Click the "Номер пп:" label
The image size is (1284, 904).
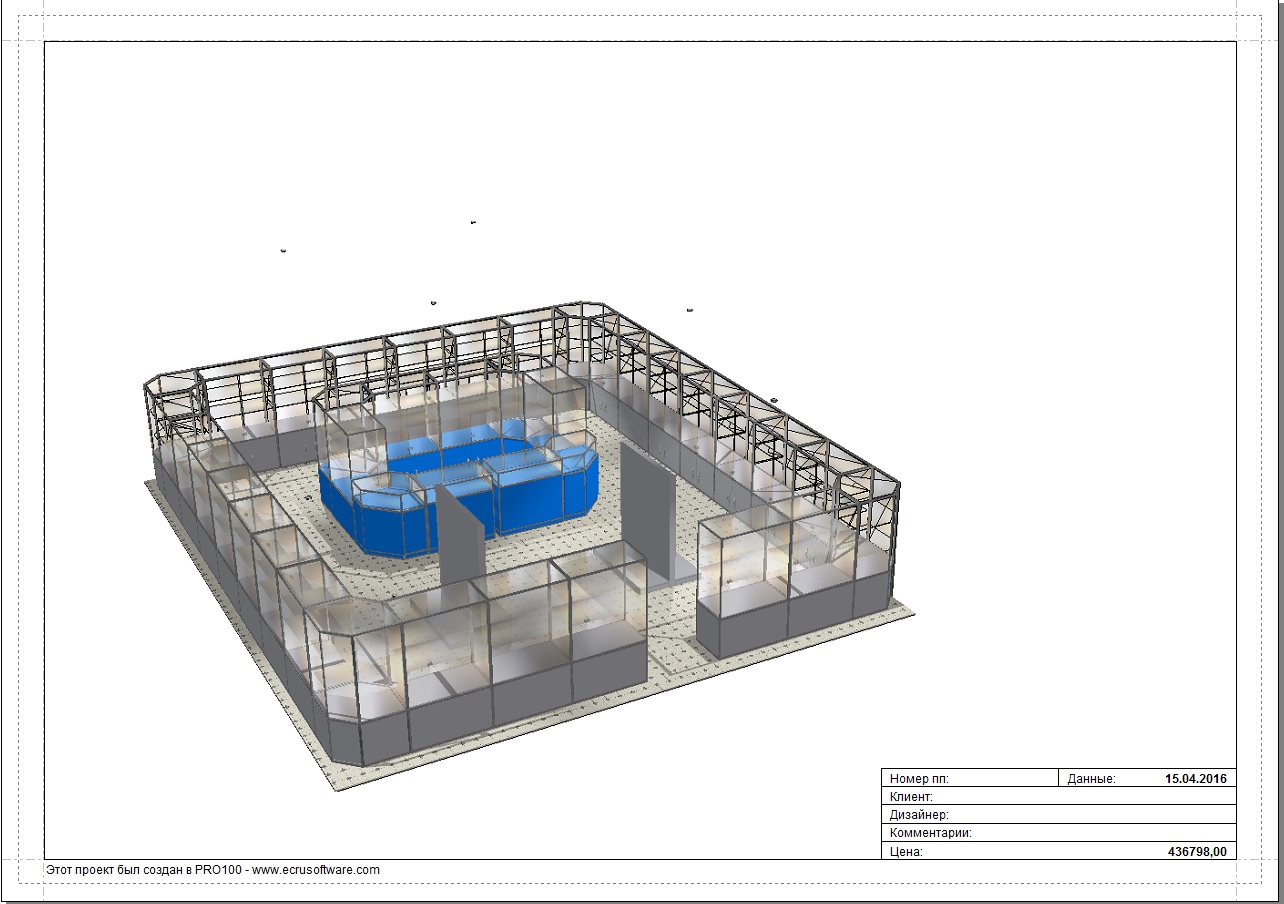coord(918,778)
